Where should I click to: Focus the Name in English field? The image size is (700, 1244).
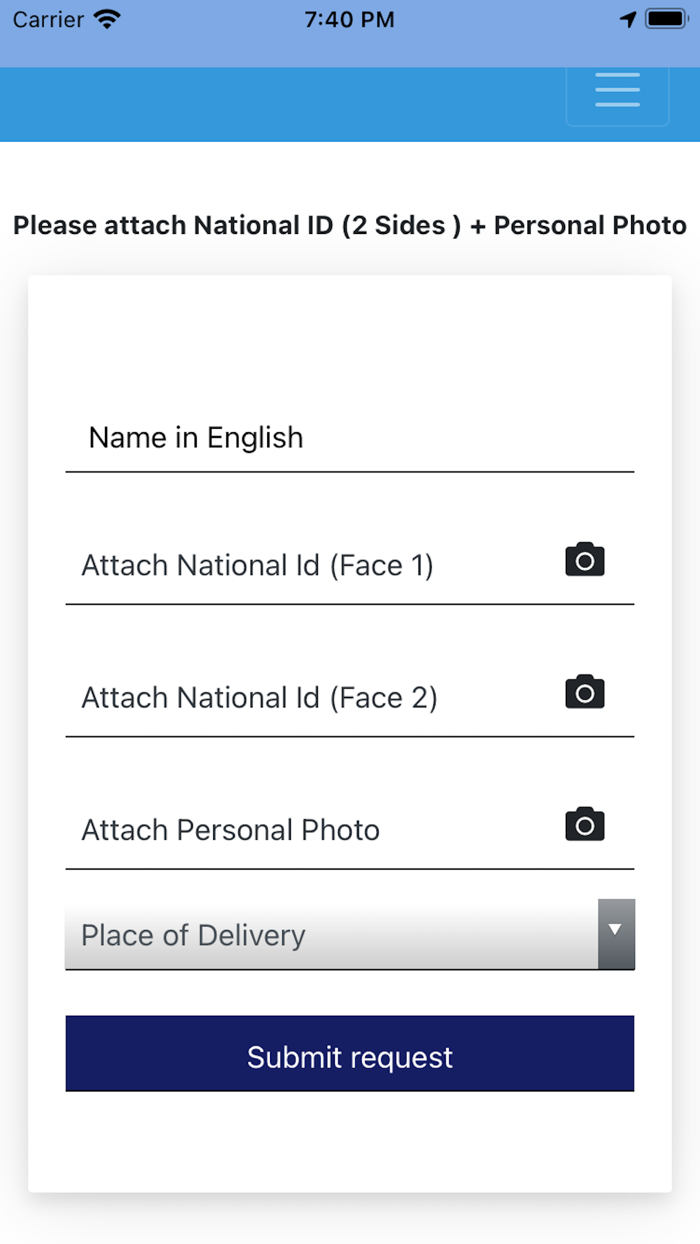click(x=350, y=438)
